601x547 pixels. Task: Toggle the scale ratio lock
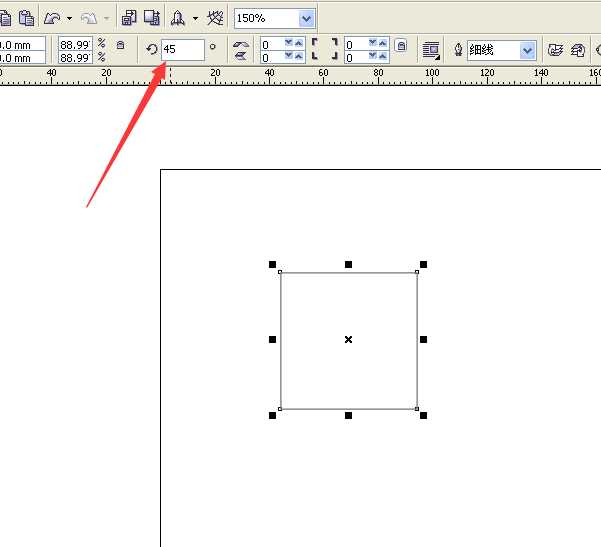click(120, 45)
